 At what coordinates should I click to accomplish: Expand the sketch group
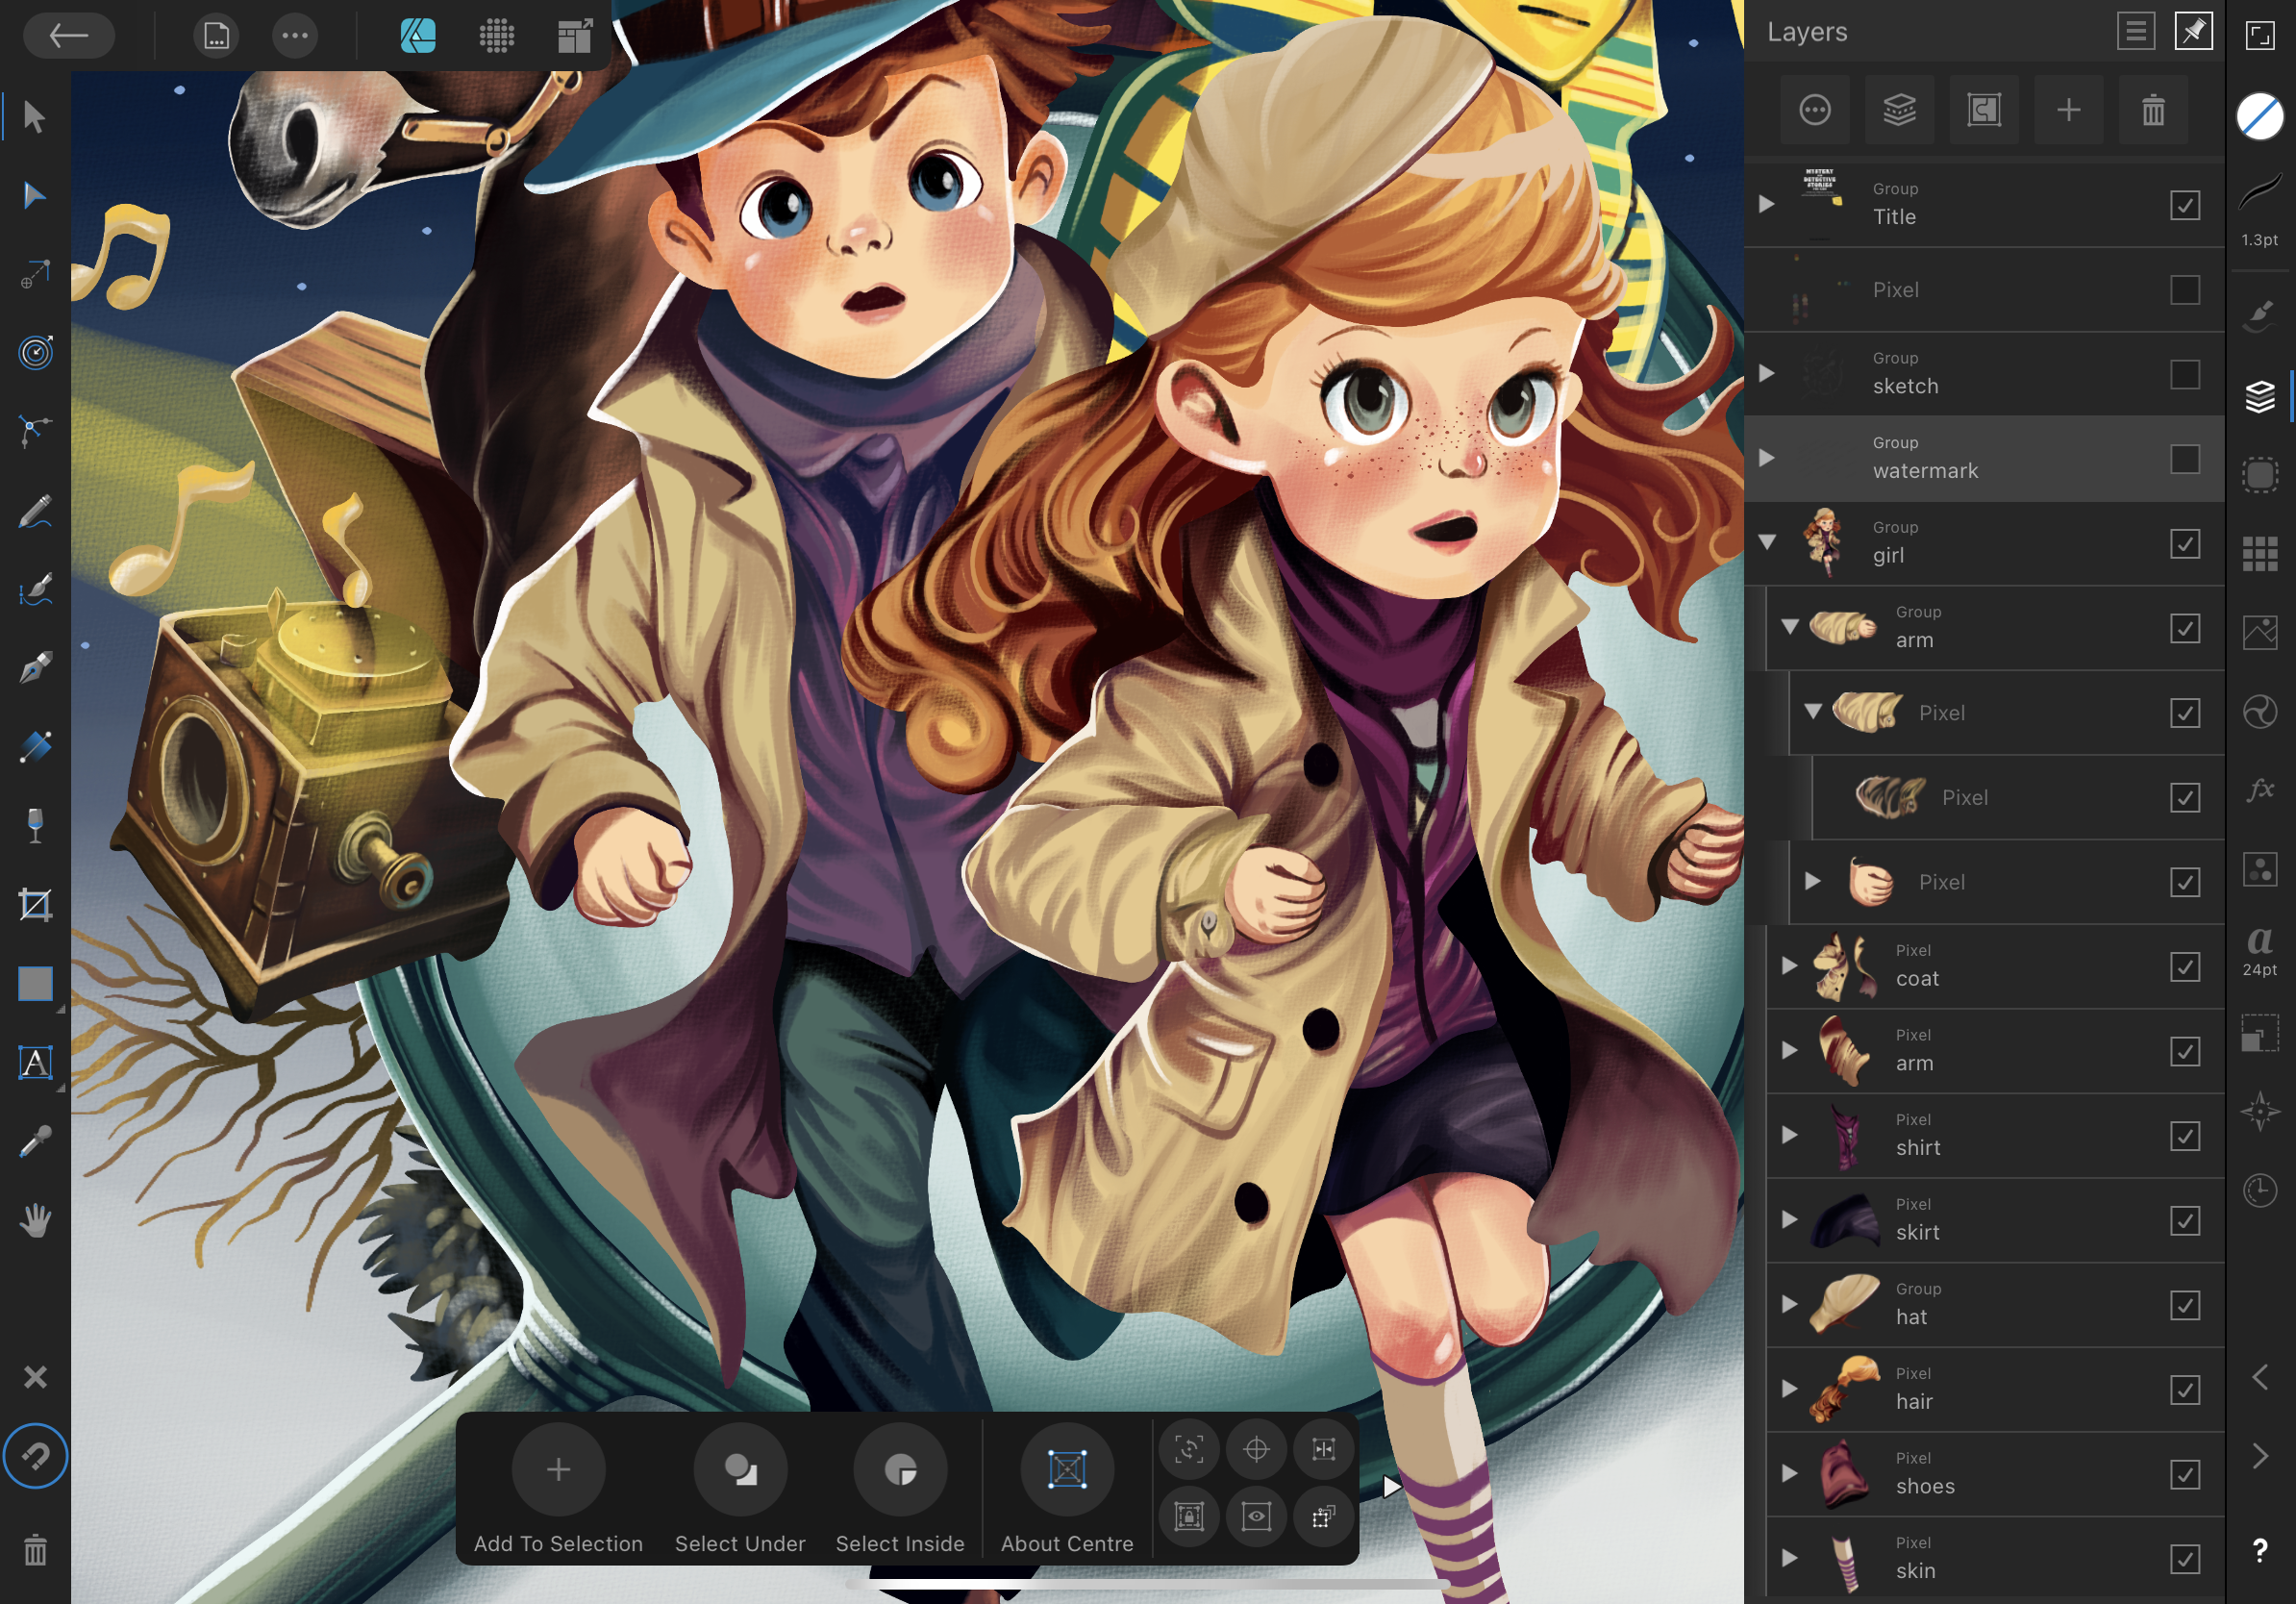coord(1767,374)
